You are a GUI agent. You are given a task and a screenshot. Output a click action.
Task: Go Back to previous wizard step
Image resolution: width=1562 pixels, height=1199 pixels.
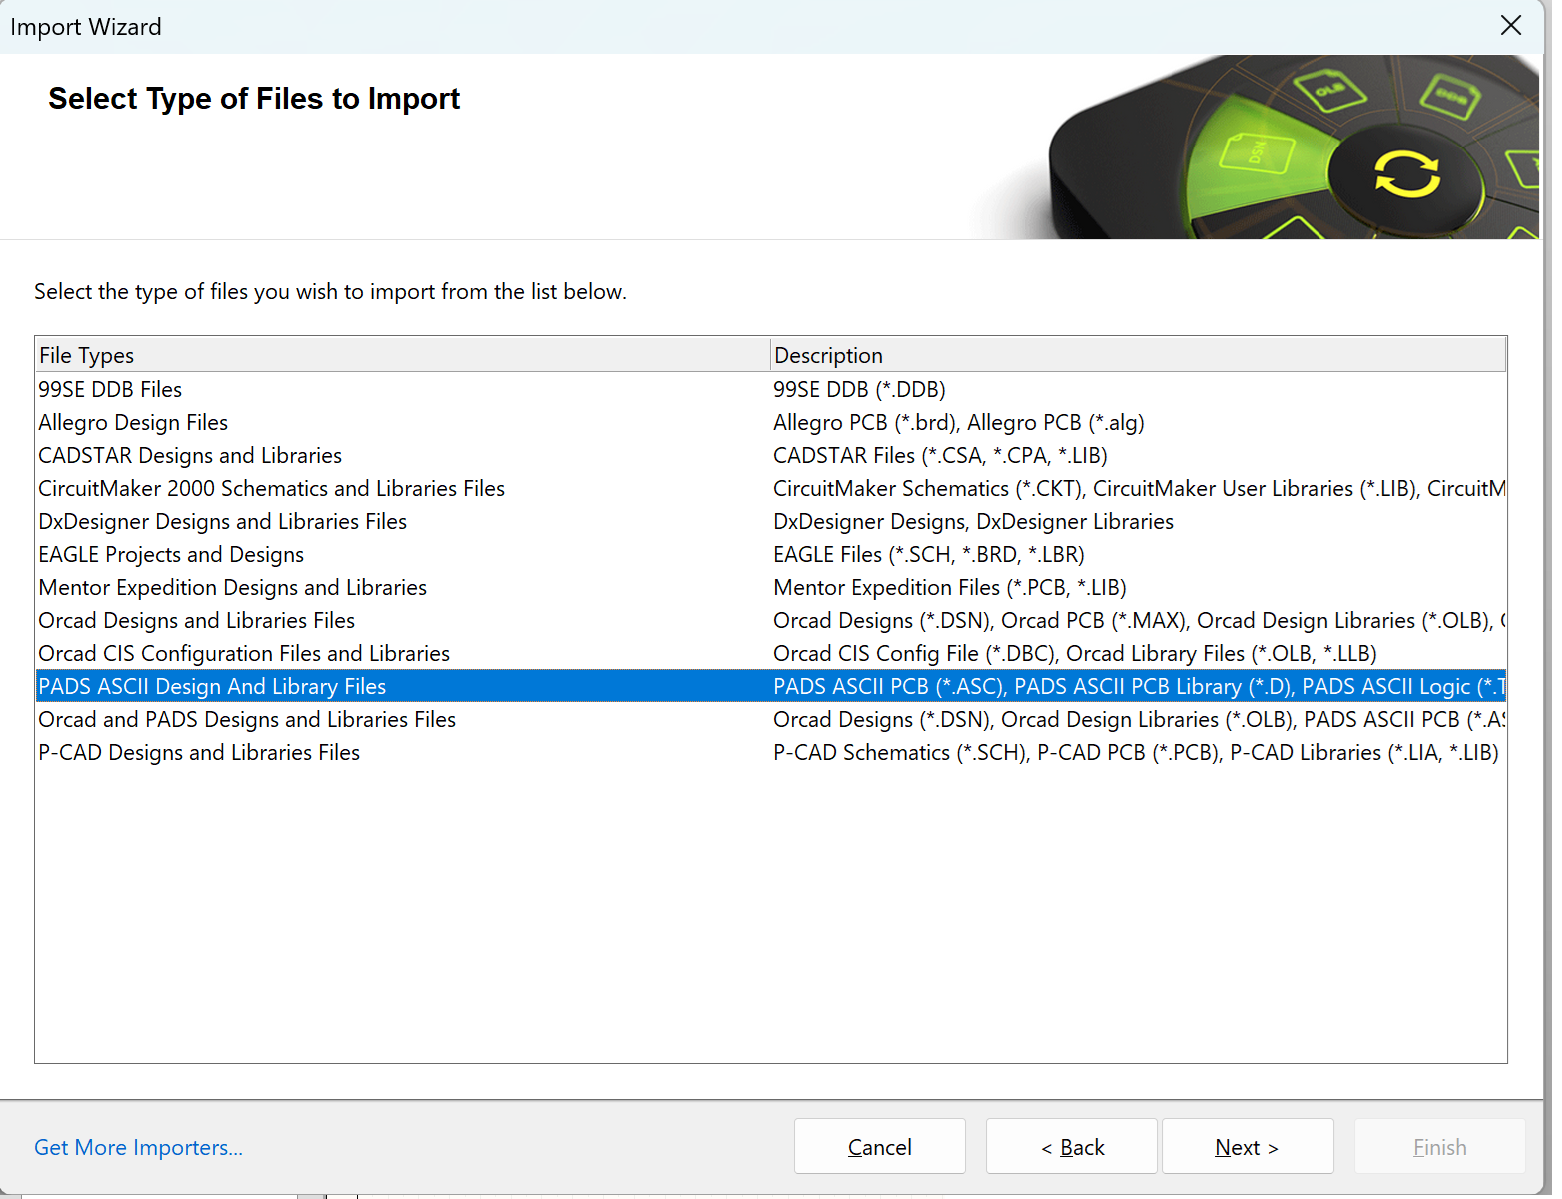(1071, 1147)
